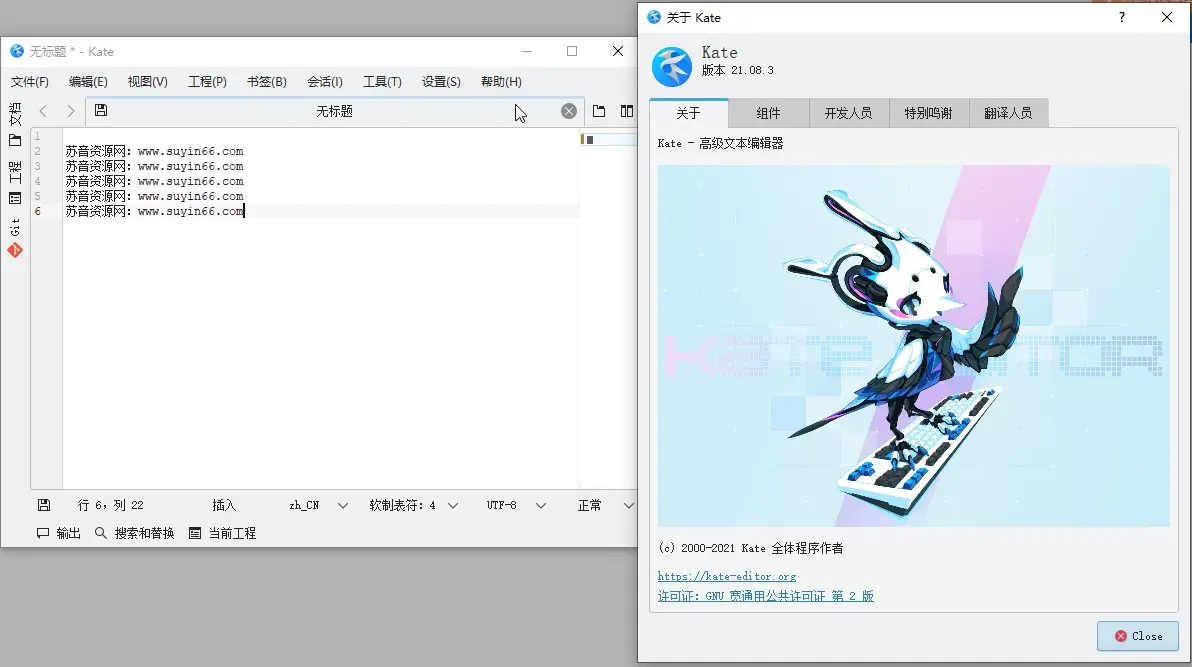Click the Kate icon in main window title bar
Viewport: 1192px width, 667px height.
pyautogui.click(x=17, y=51)
